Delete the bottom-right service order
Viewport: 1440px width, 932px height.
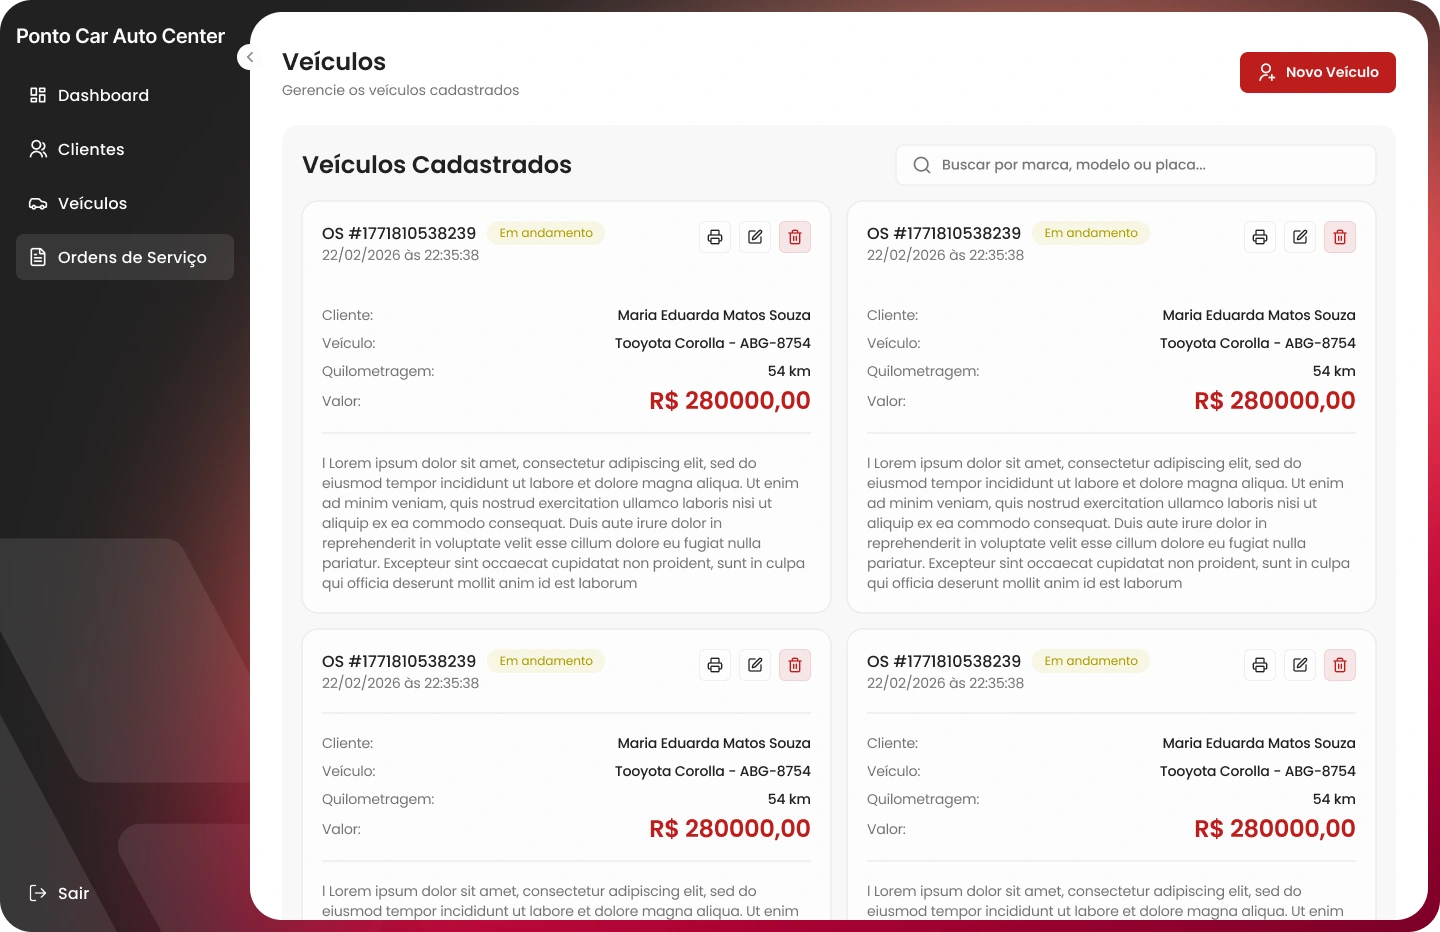pos(1340,665)
